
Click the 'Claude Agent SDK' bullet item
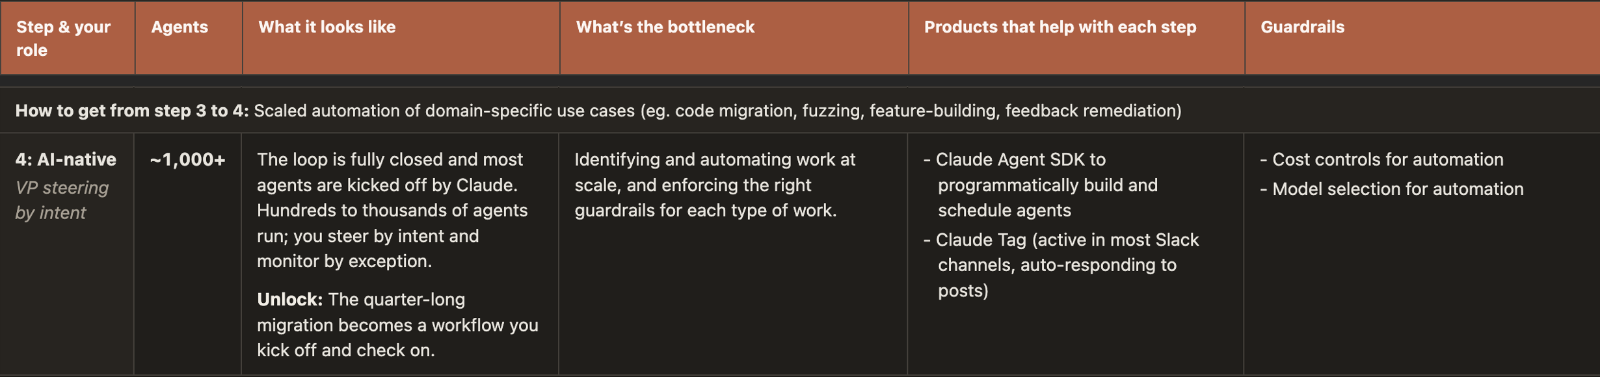click(1040, 185)
